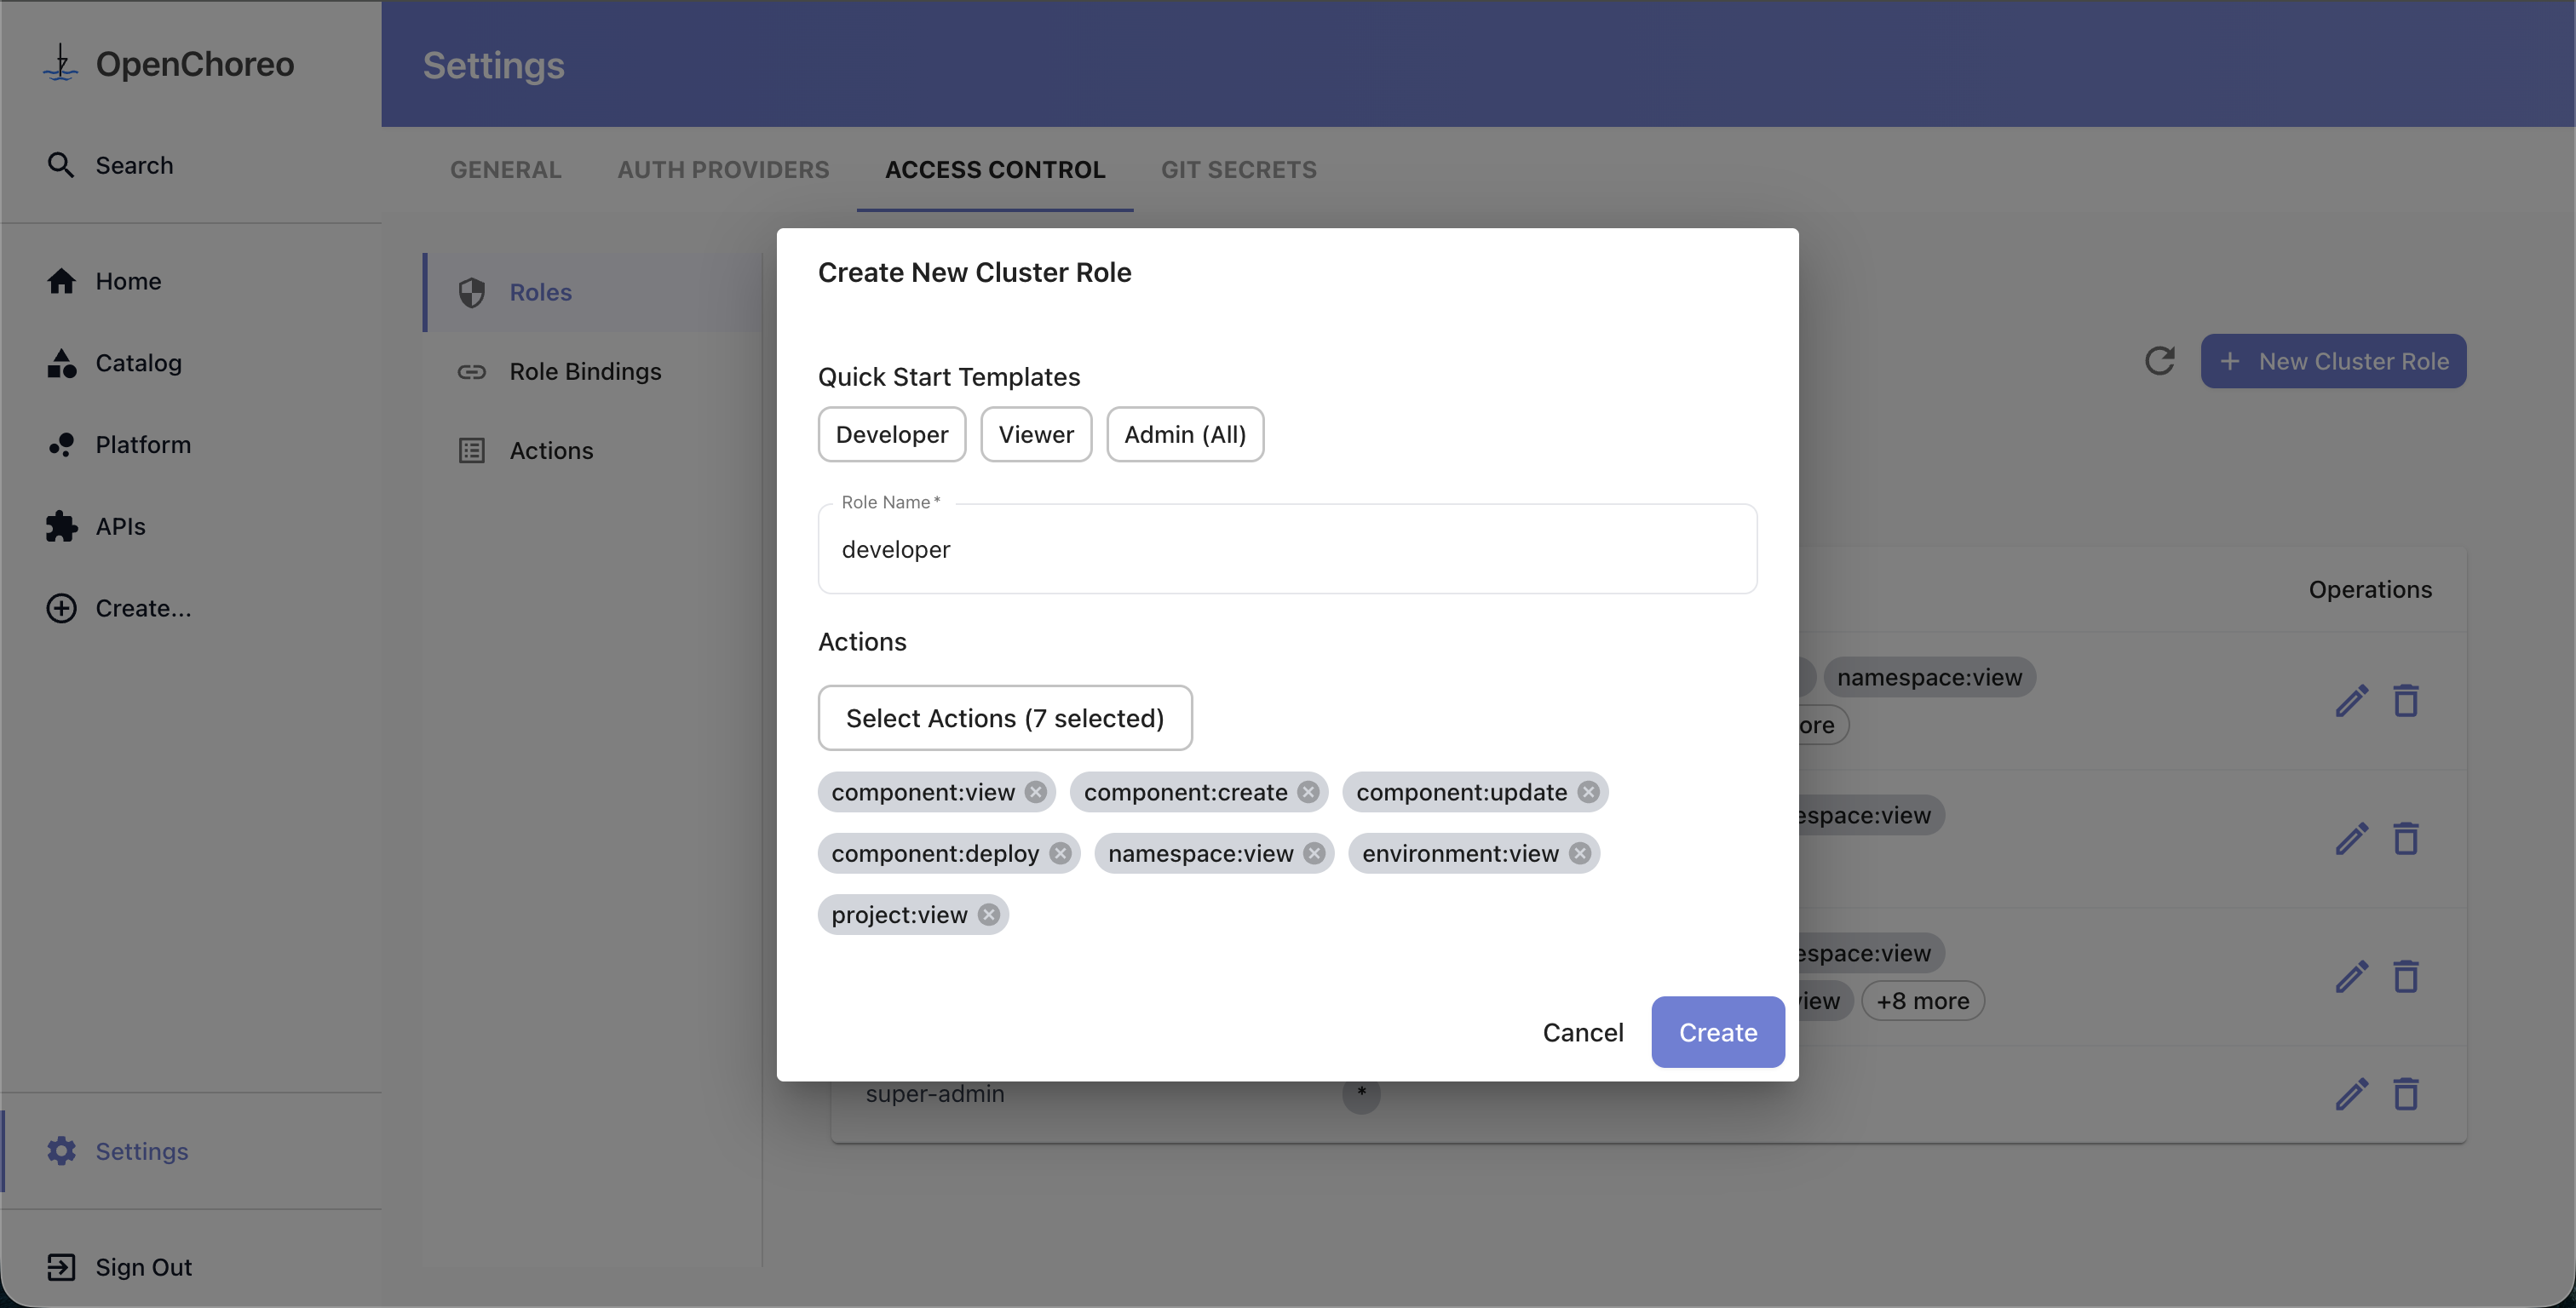The image size is (2576, 1308).
Task: Click the refresh roles icon
Action: tap(2159, 361)
